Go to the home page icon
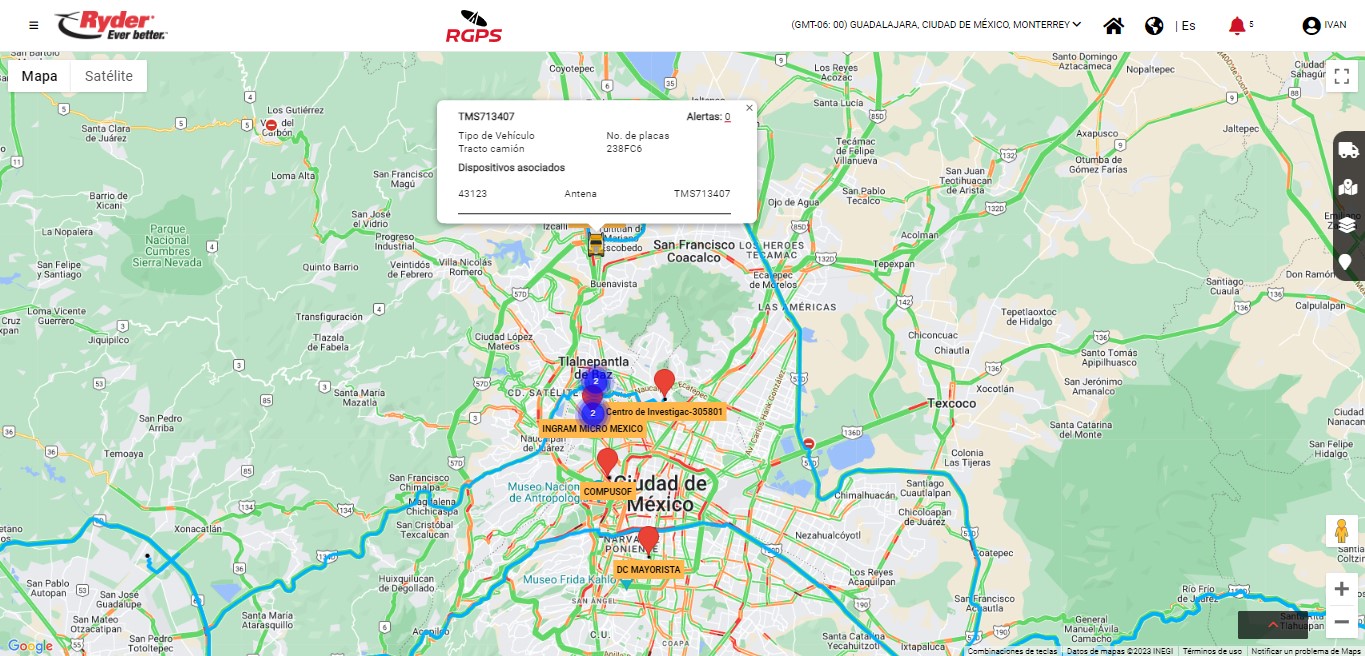 click(x=1113, y=26)
